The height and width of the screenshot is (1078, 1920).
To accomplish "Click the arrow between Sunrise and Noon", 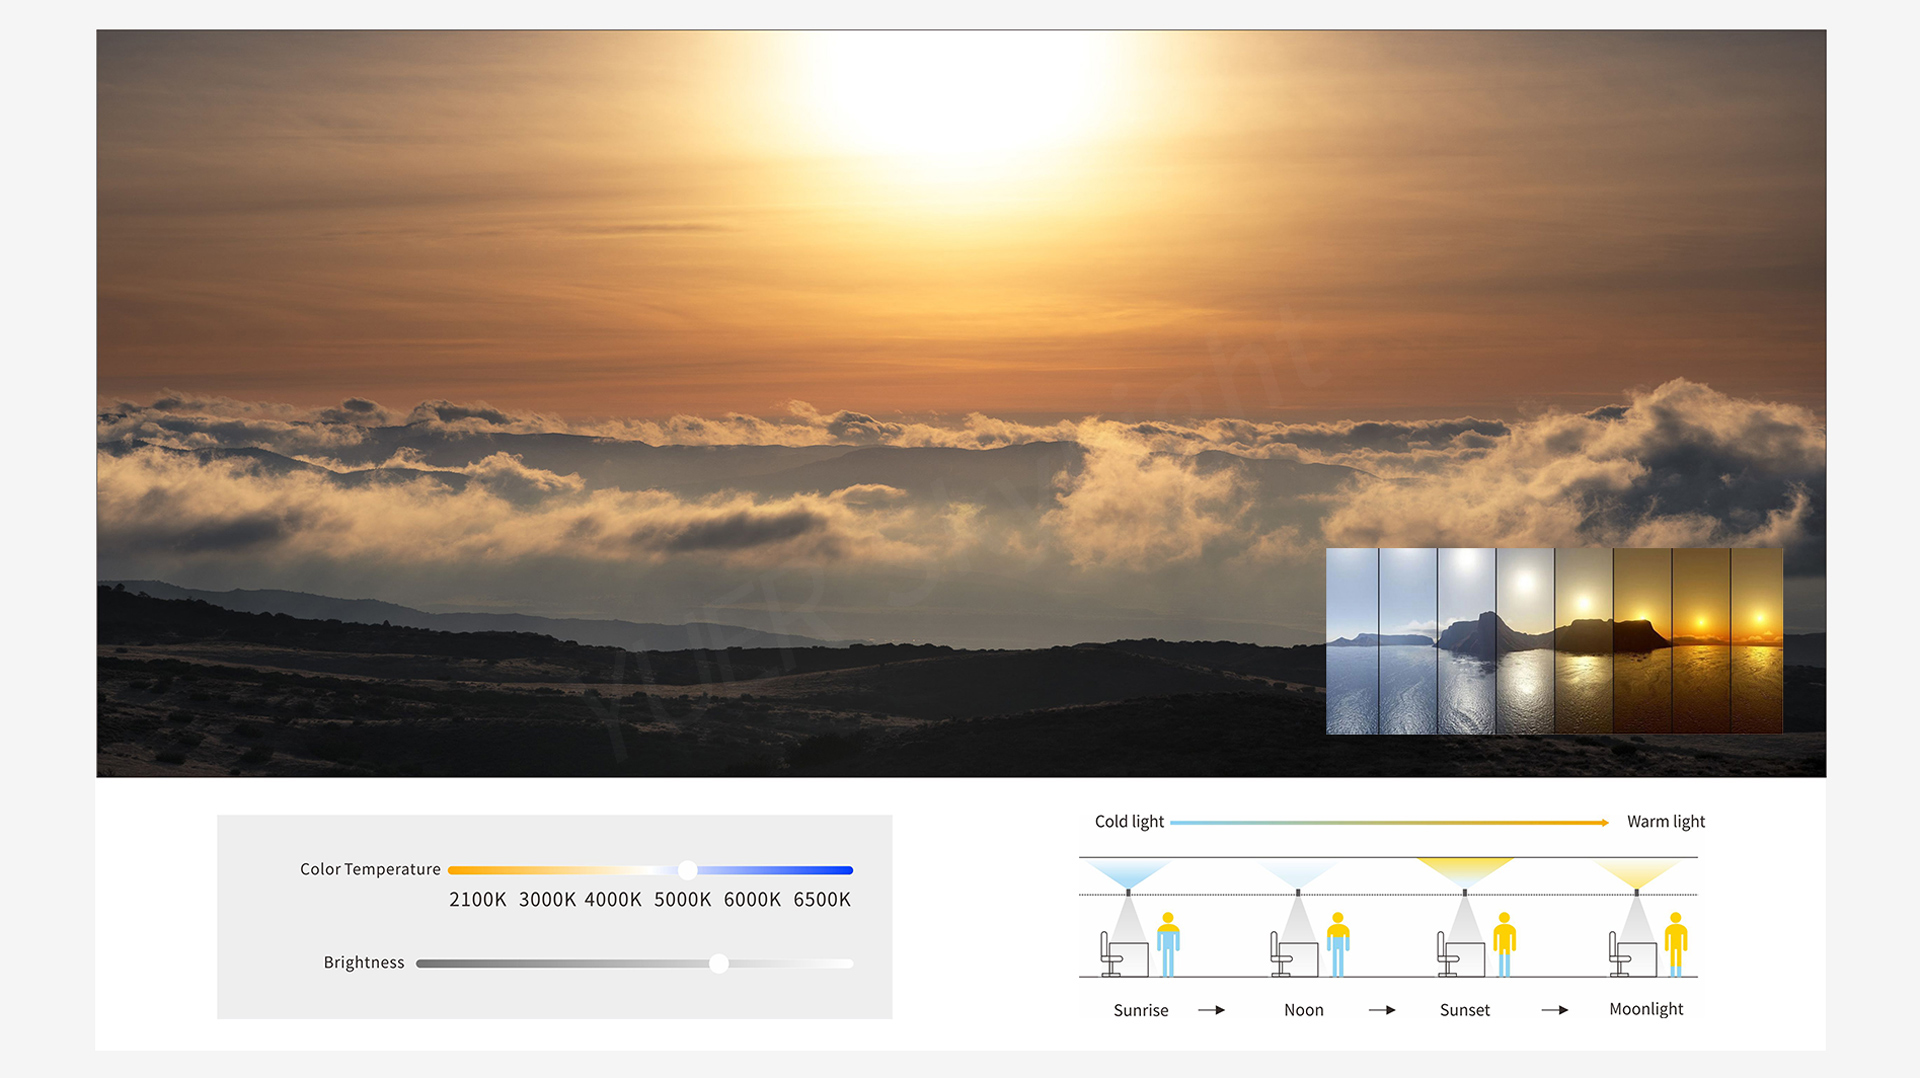I will [1212, 1010].
